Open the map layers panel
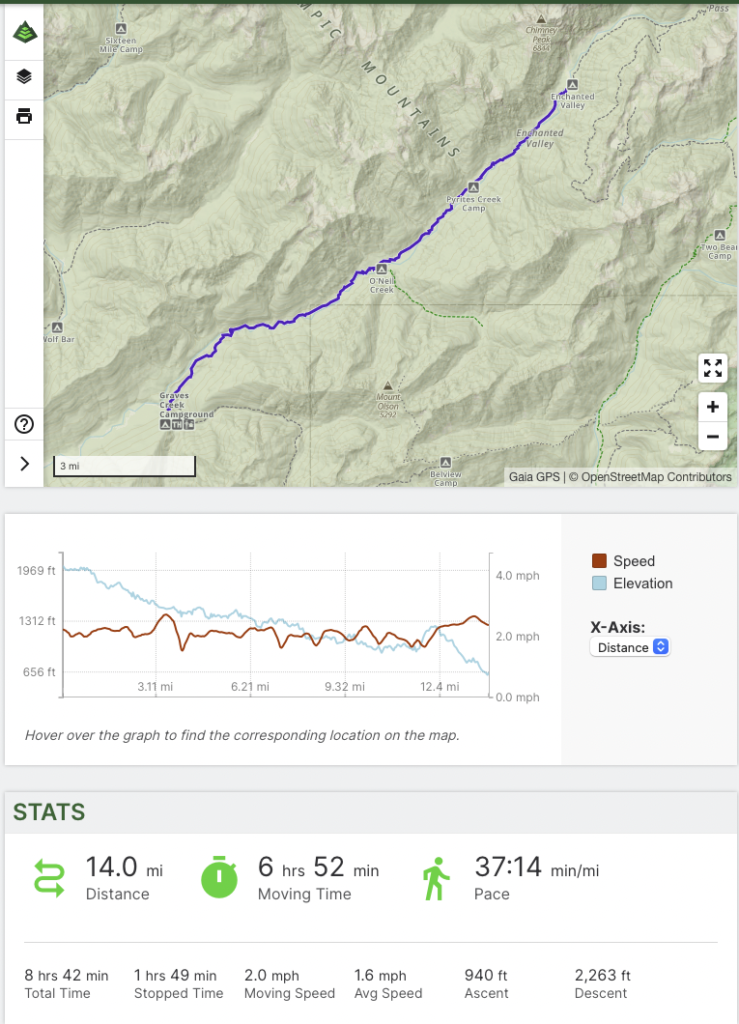This screenshot has width=739, height=1024. pos(24,76)
